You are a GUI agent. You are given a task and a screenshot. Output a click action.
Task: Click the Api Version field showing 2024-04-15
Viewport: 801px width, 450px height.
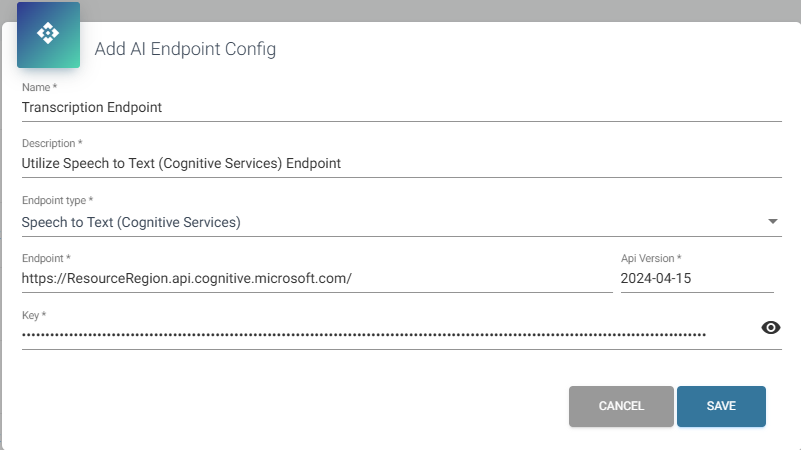point(696,279)
